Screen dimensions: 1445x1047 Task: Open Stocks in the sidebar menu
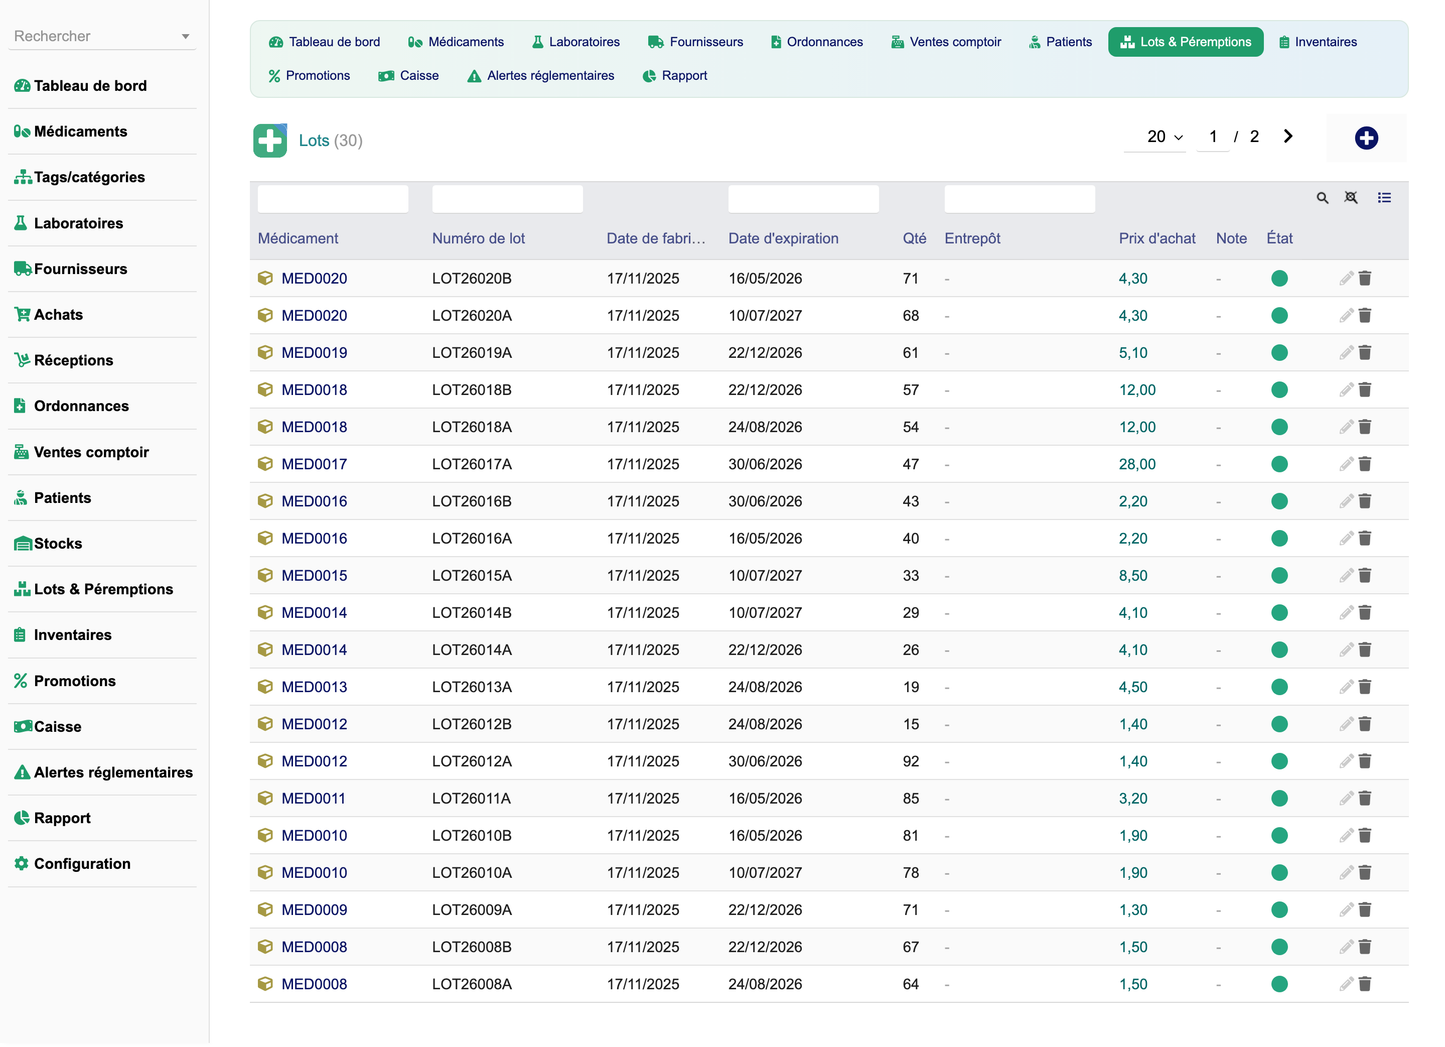point(58,544)
